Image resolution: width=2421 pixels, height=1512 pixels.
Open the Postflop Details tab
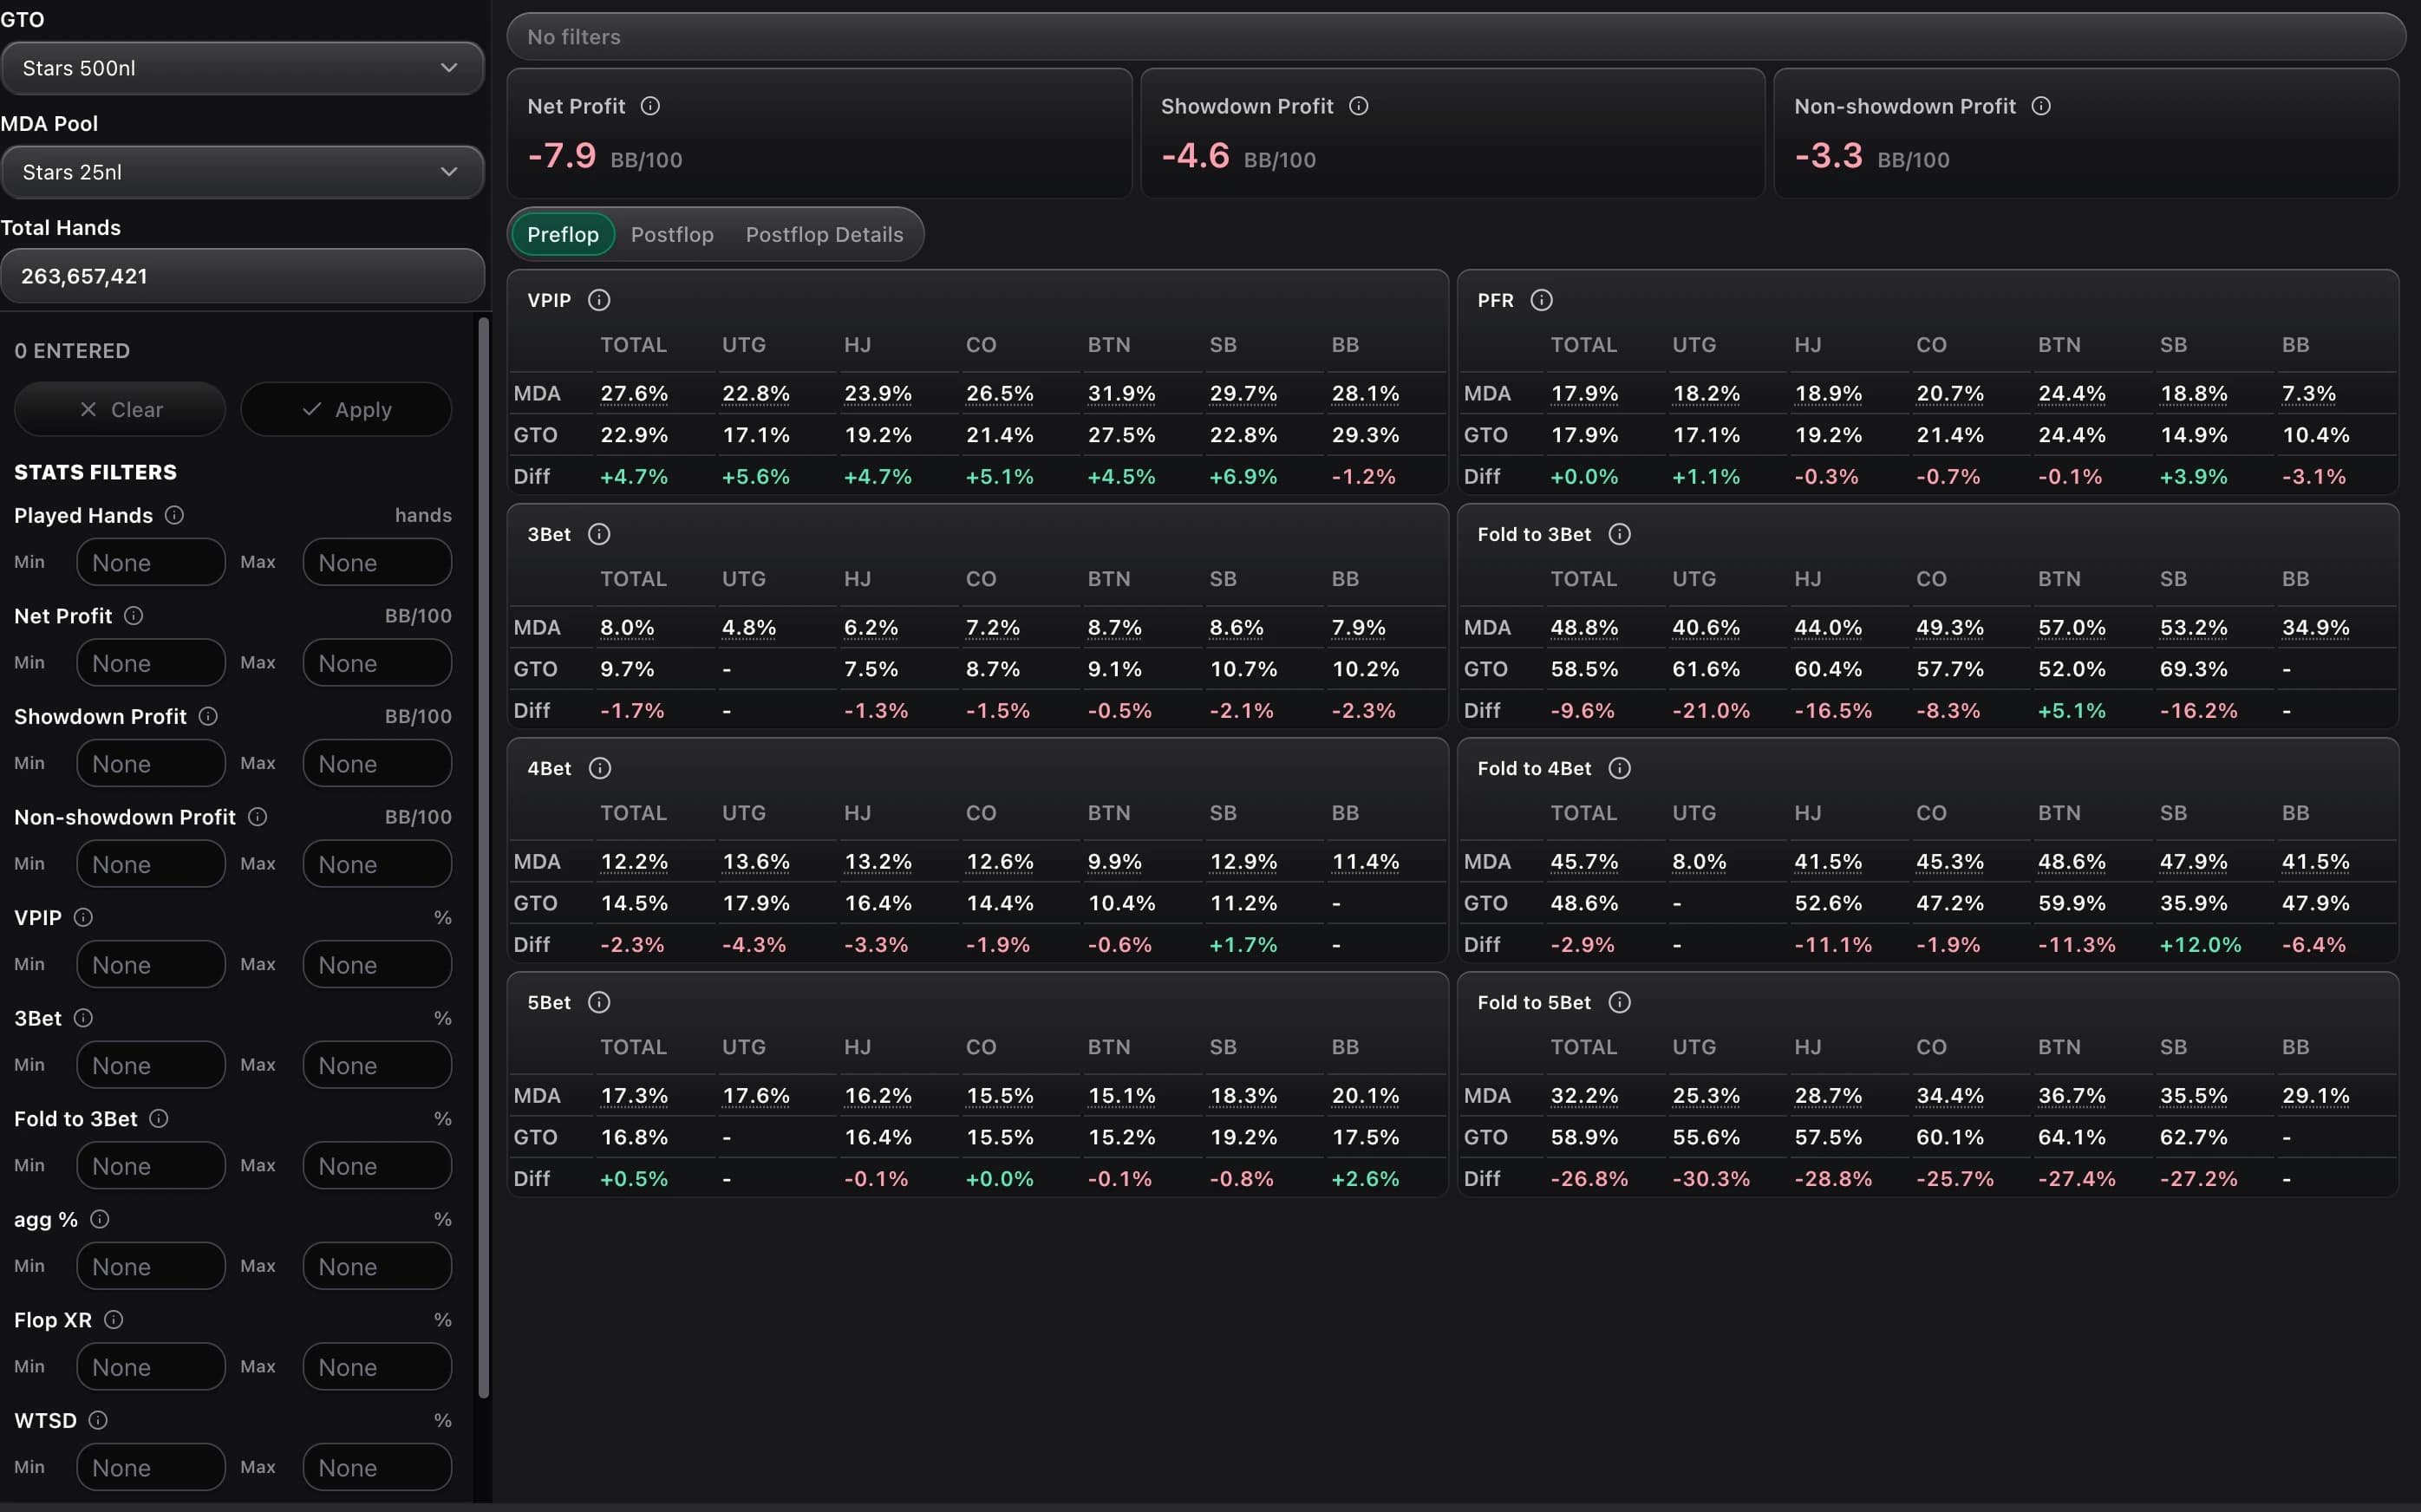point(824,234)
